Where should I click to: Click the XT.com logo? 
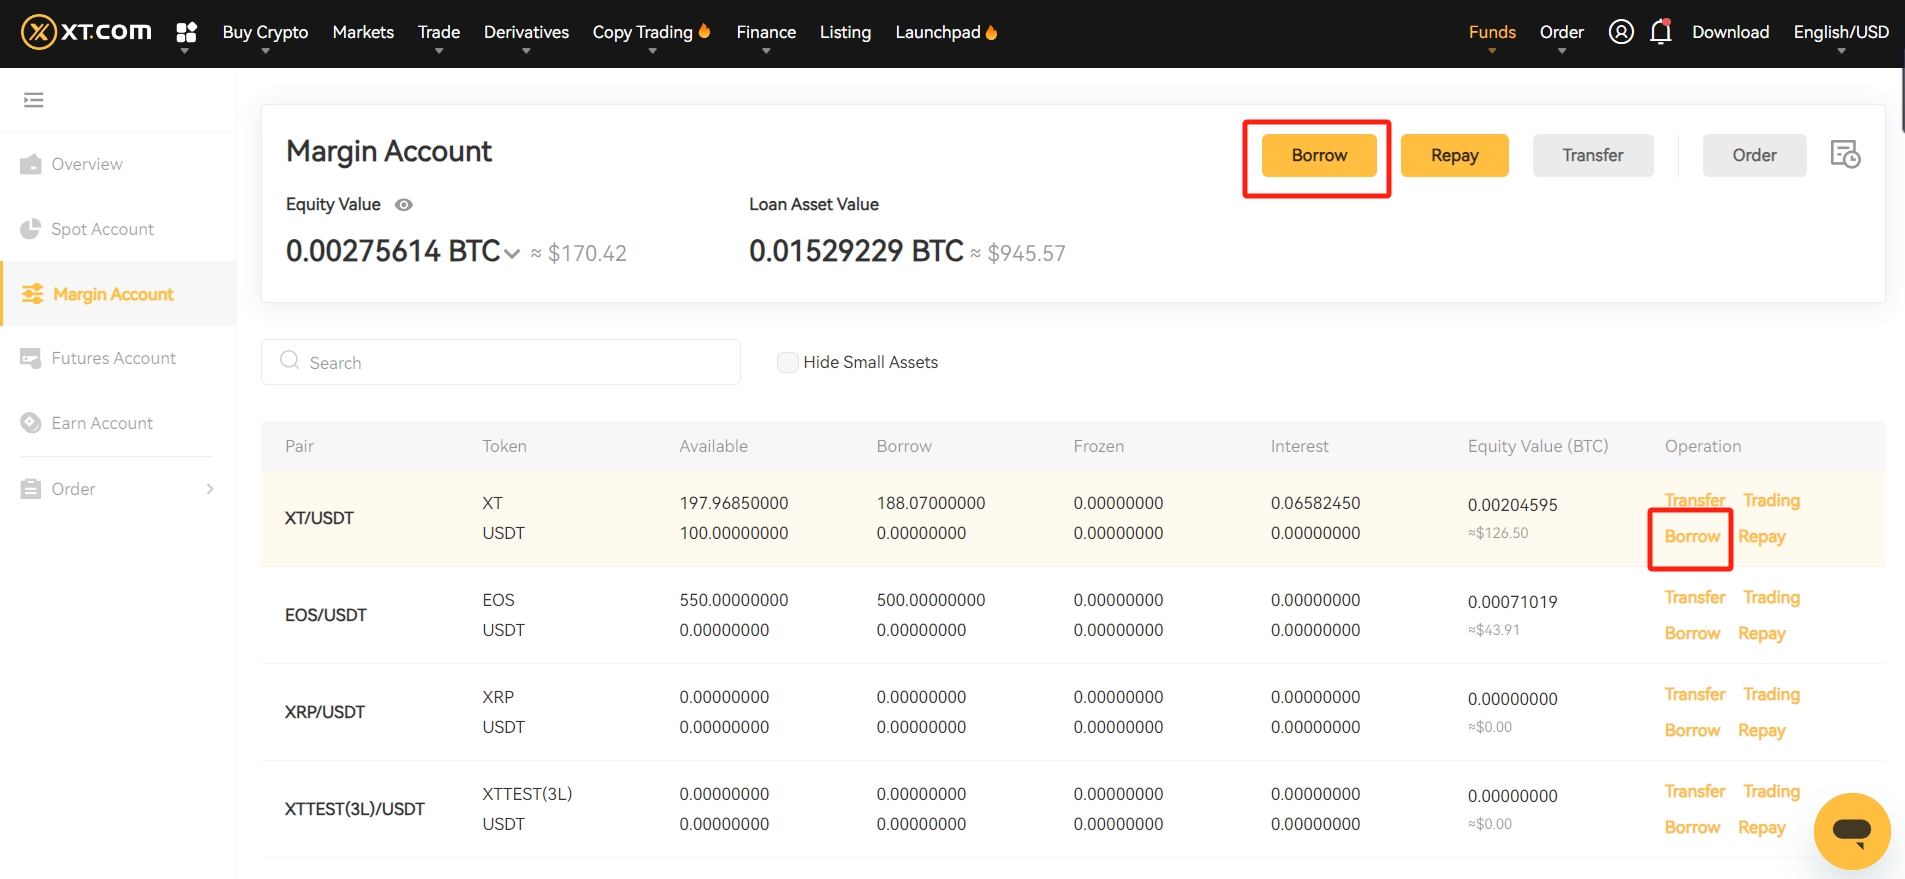click(x=86, y=32)
